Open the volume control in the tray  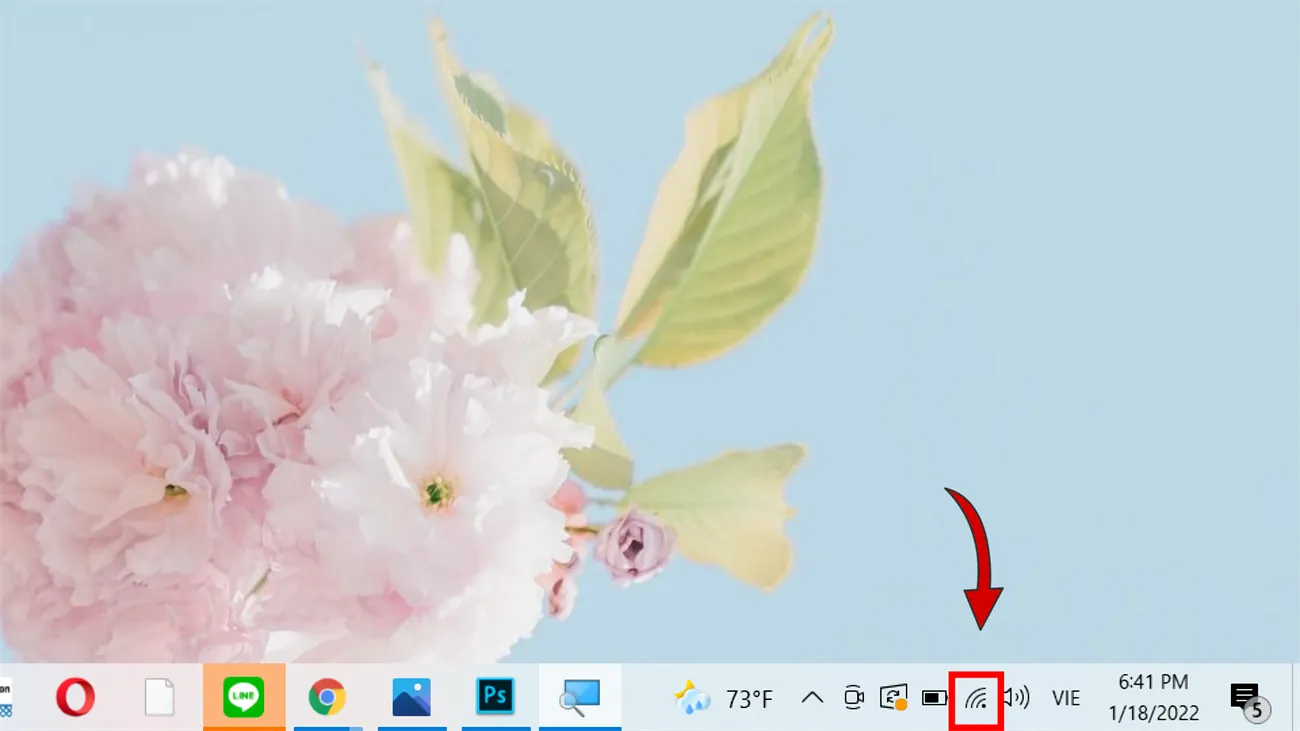(x=1016, y=698)
